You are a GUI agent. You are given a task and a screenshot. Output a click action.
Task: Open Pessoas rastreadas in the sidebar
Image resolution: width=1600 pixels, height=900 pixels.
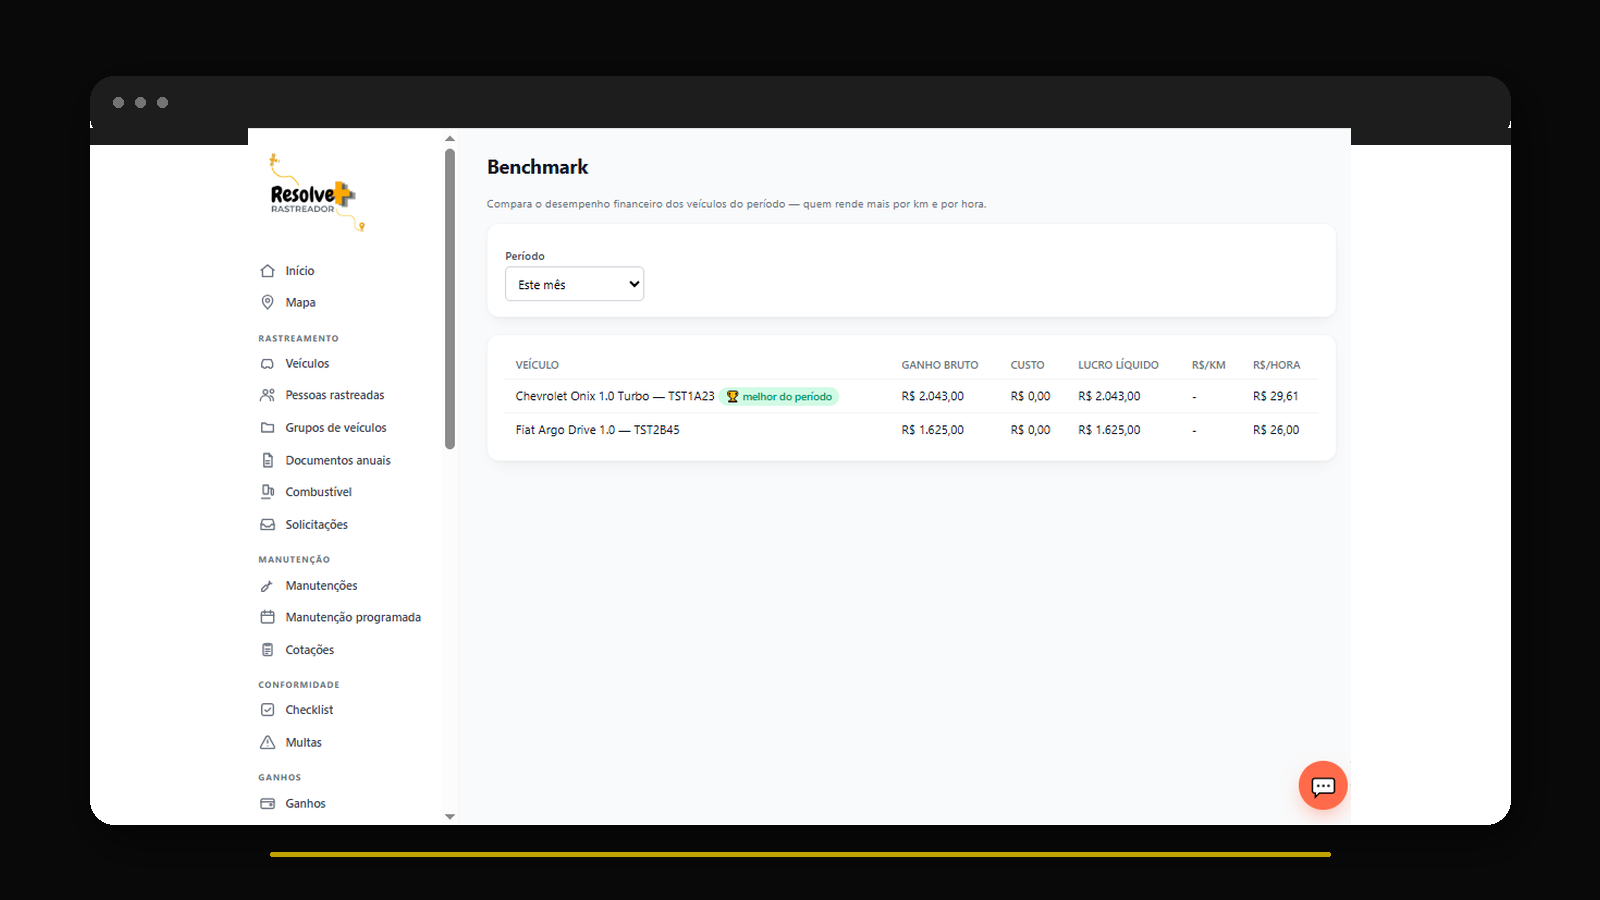tap(335, 395)
